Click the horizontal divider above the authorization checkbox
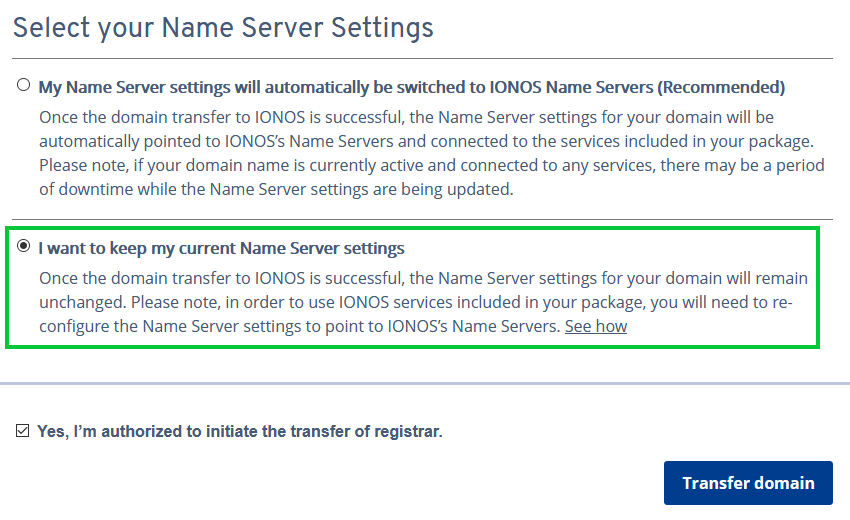Viewport: 850px width, 520px height. pos(425,383)
